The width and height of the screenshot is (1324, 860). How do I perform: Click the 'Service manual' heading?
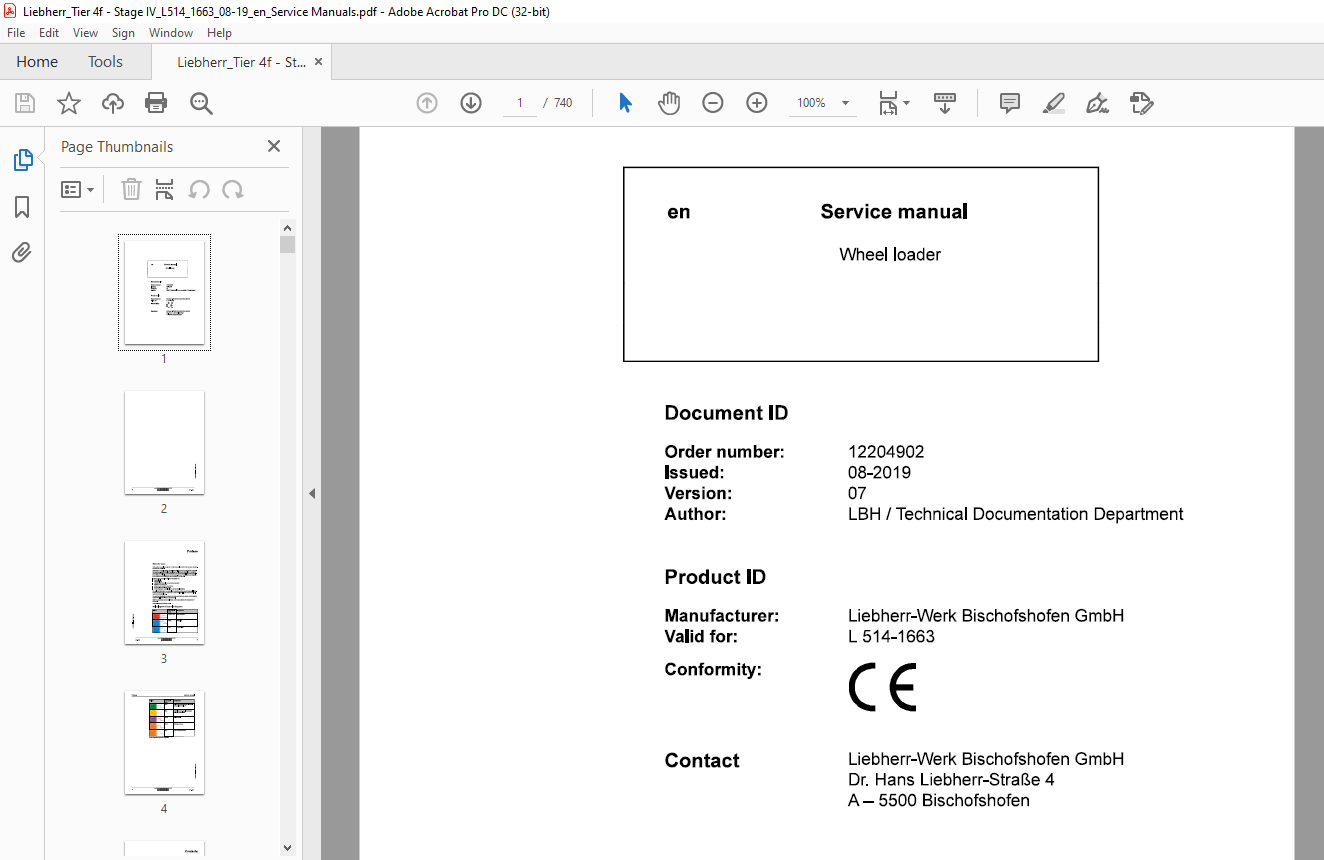(x=894, y=212)
